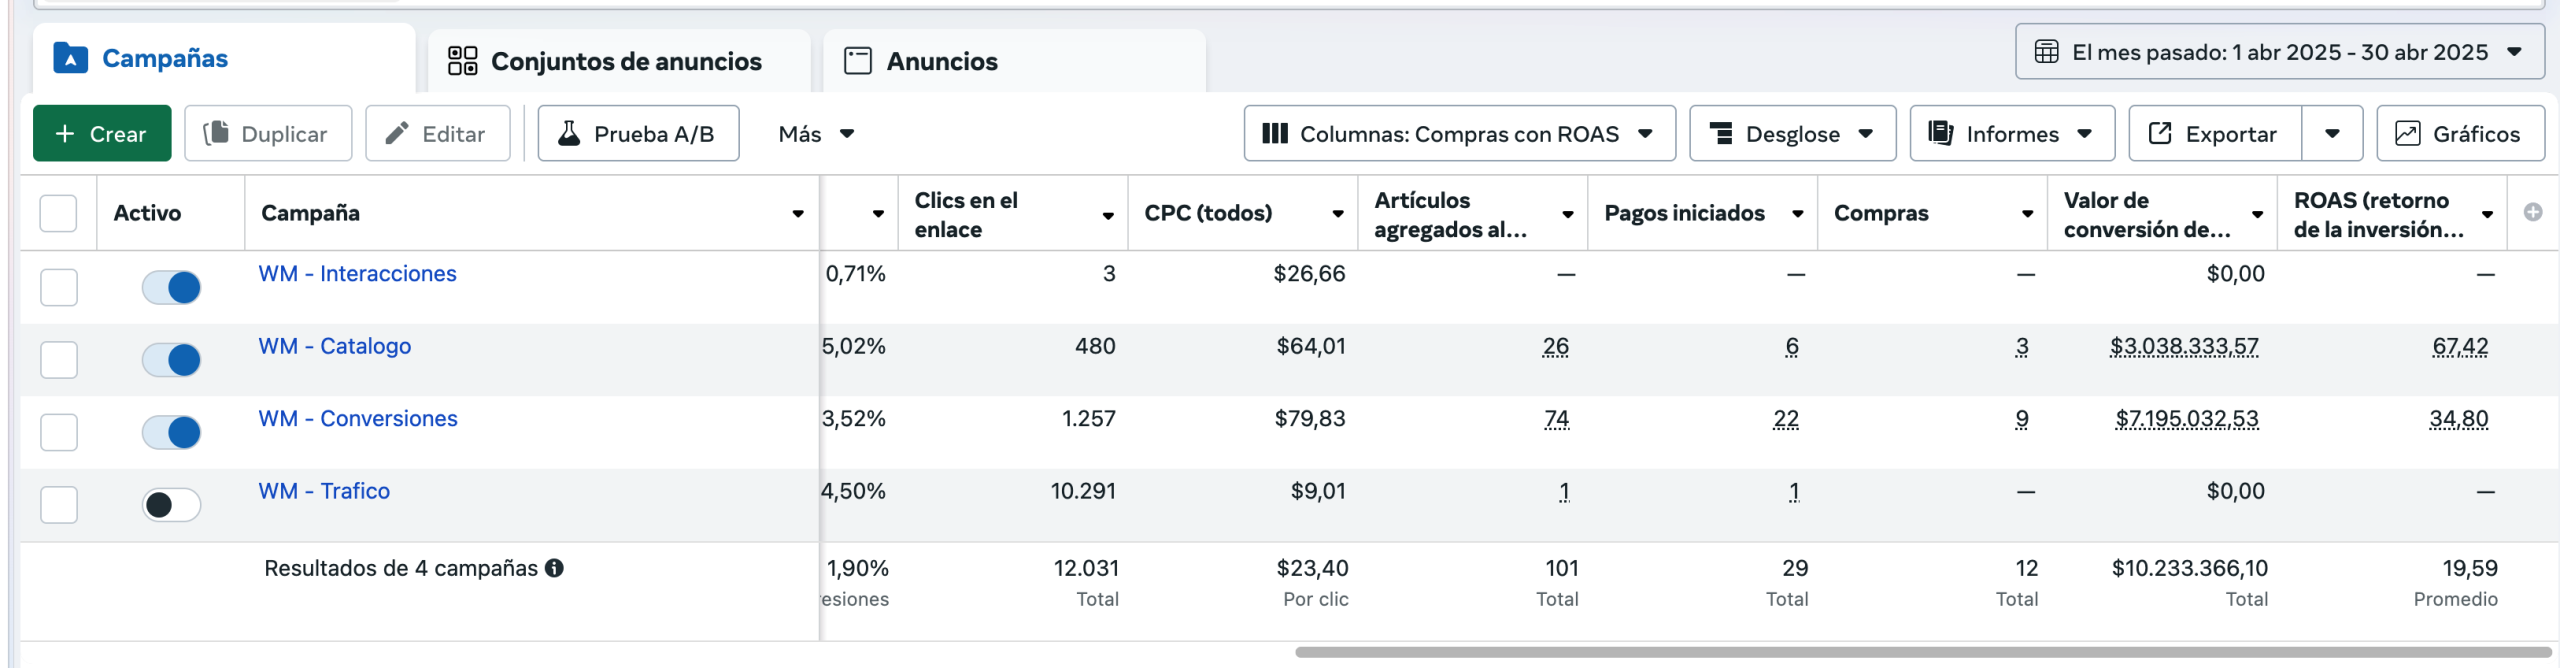Add a column with plus icon
Screen dimensions: 2560x668
tap(2532, 212)
